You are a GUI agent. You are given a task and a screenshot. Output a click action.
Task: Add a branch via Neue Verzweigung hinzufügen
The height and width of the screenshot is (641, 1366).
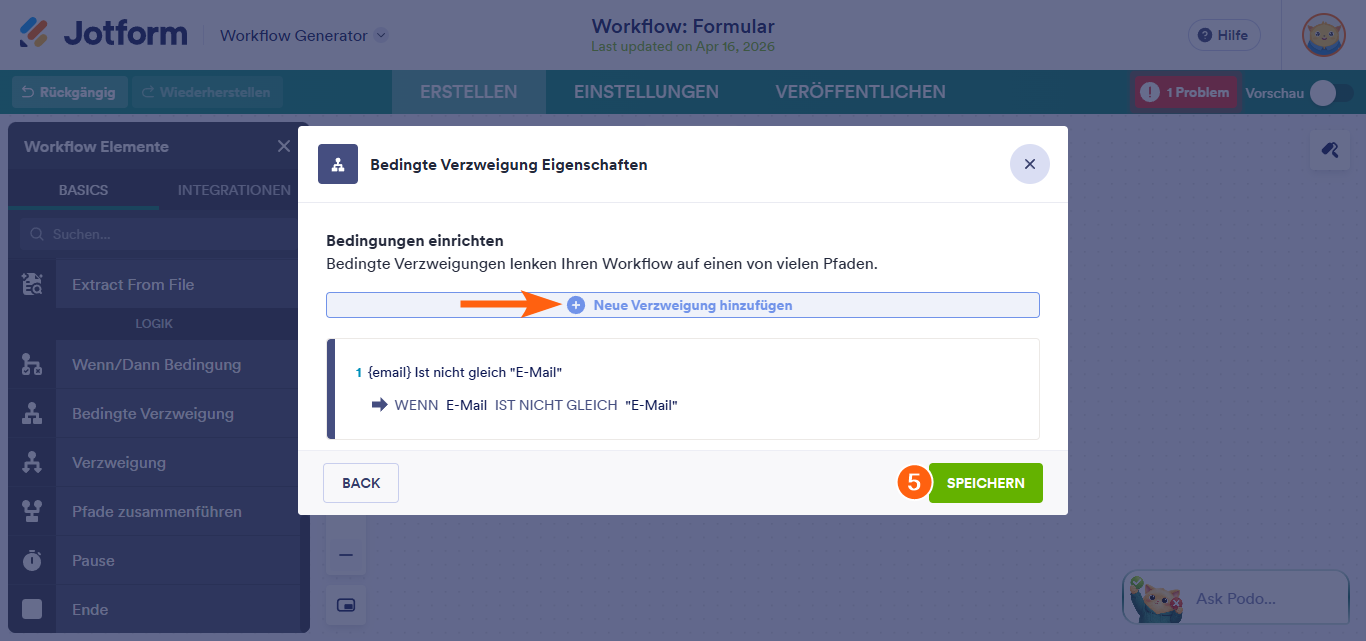click(683, 305)
